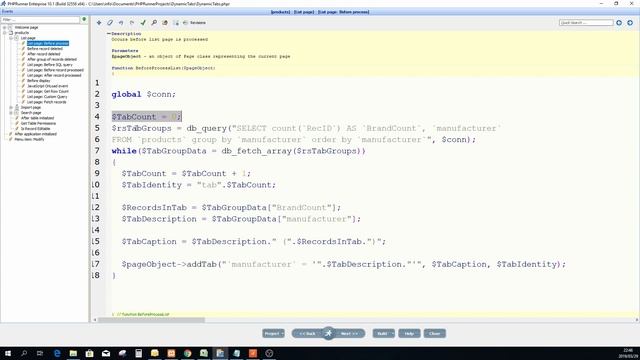Screen dimensions: 640x360
Task: Click into the Quick Search field
Action: click(x=586, y=23)
